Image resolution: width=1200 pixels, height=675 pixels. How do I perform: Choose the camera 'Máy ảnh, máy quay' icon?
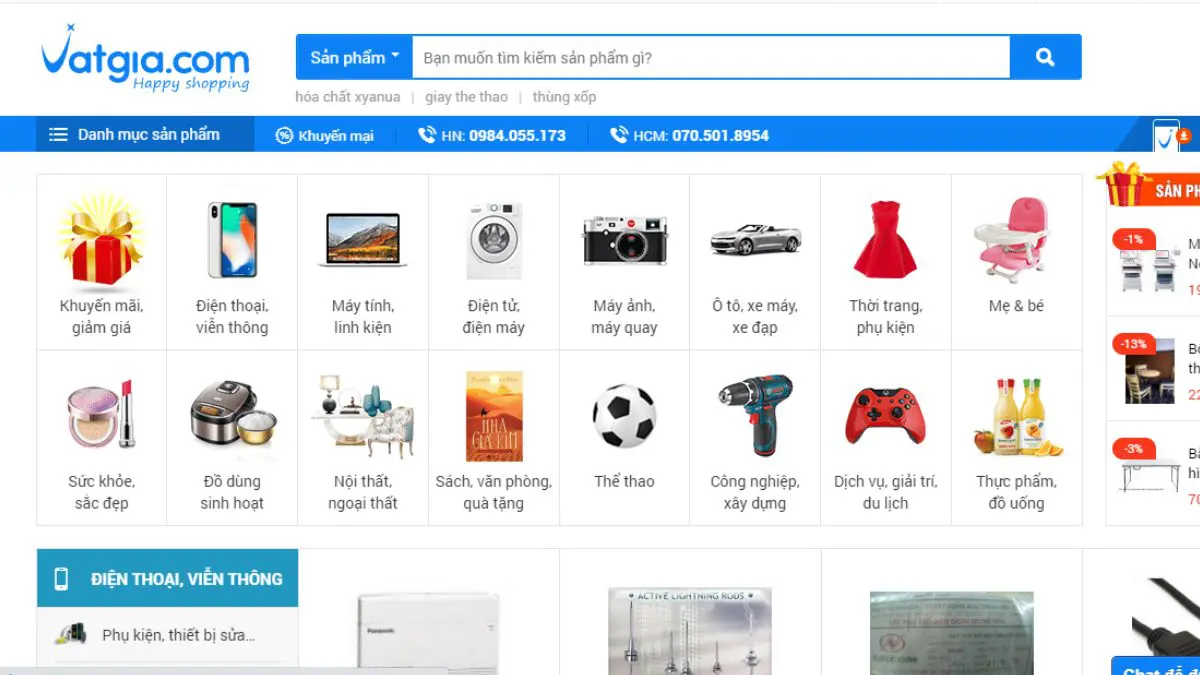point(624,240)
